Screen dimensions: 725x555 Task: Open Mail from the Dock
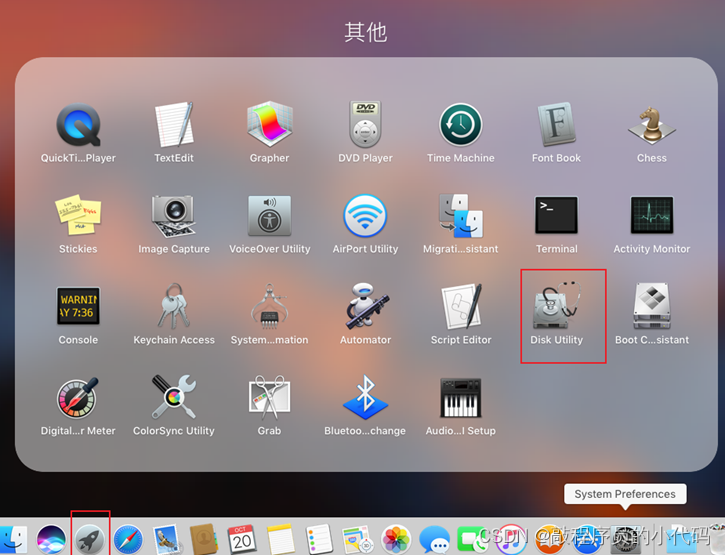(166, 539)
